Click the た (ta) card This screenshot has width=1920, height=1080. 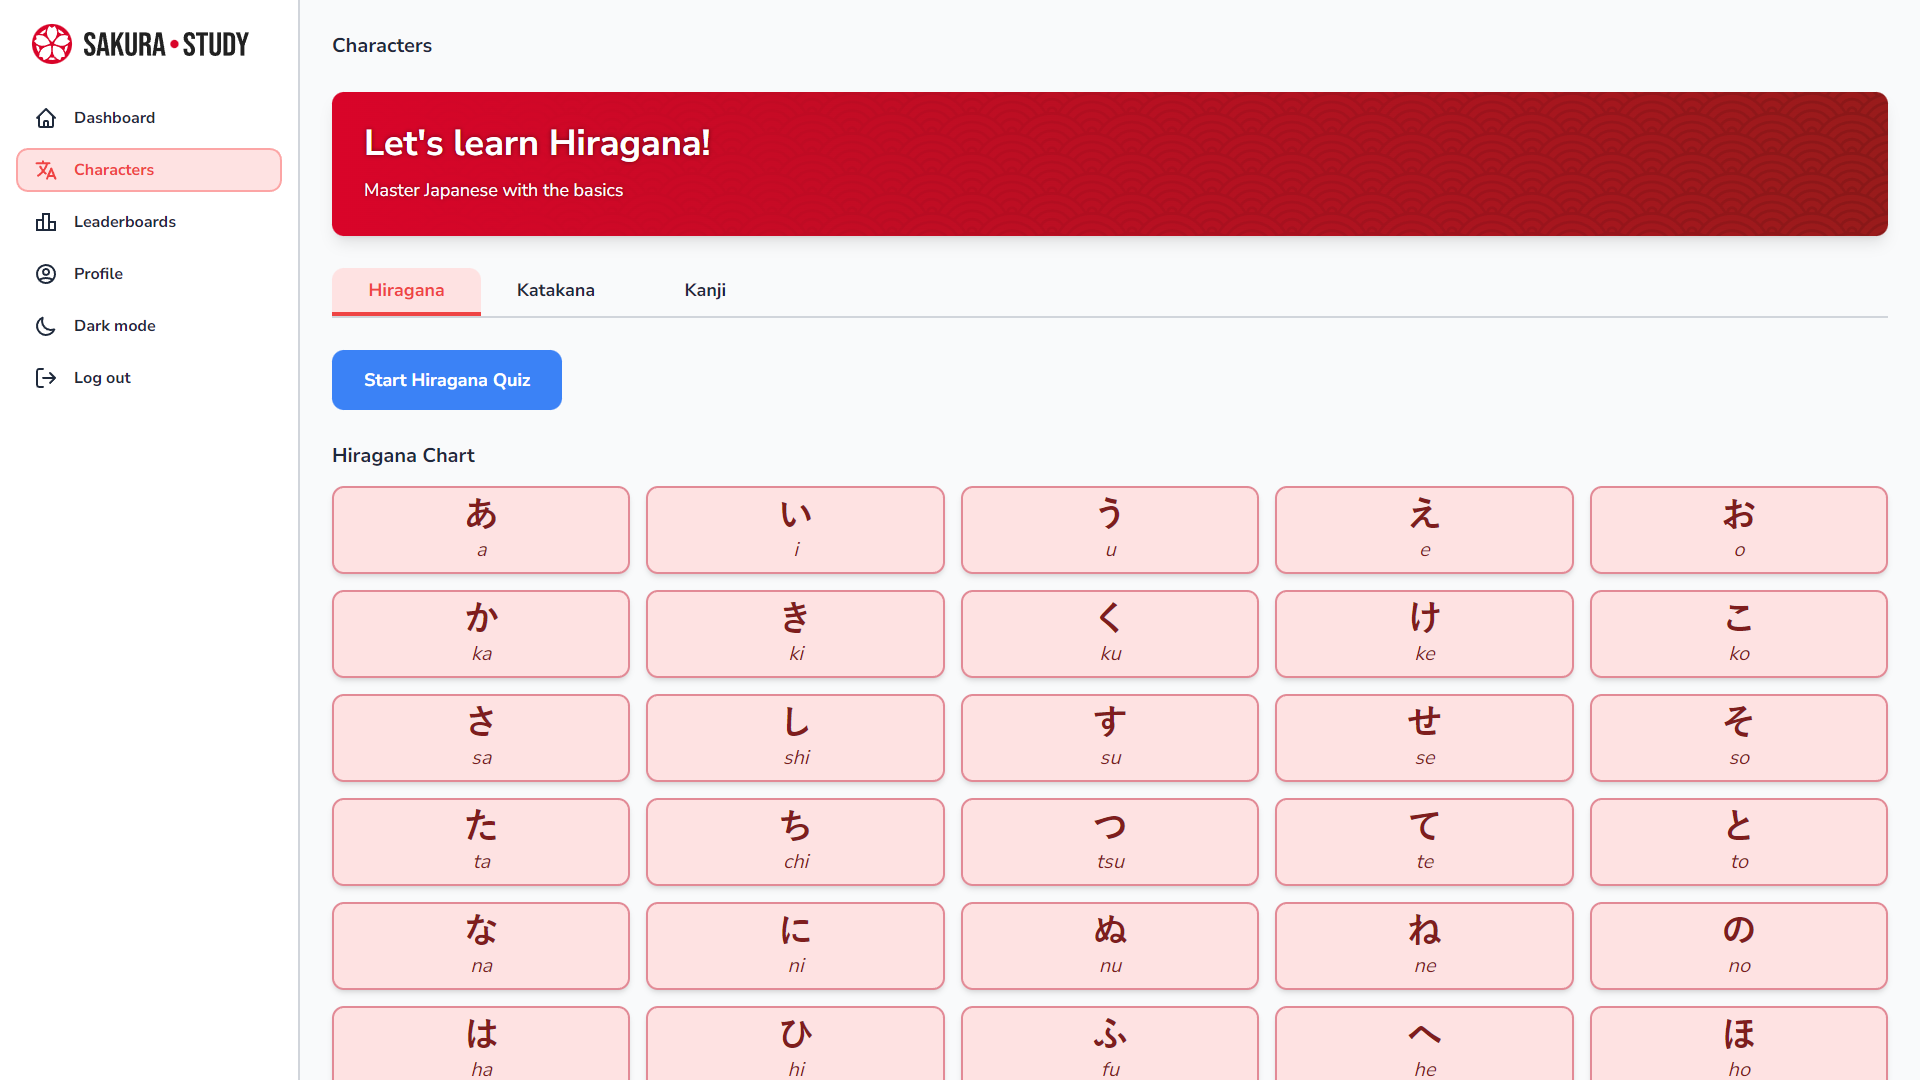(x=481, y=842)
